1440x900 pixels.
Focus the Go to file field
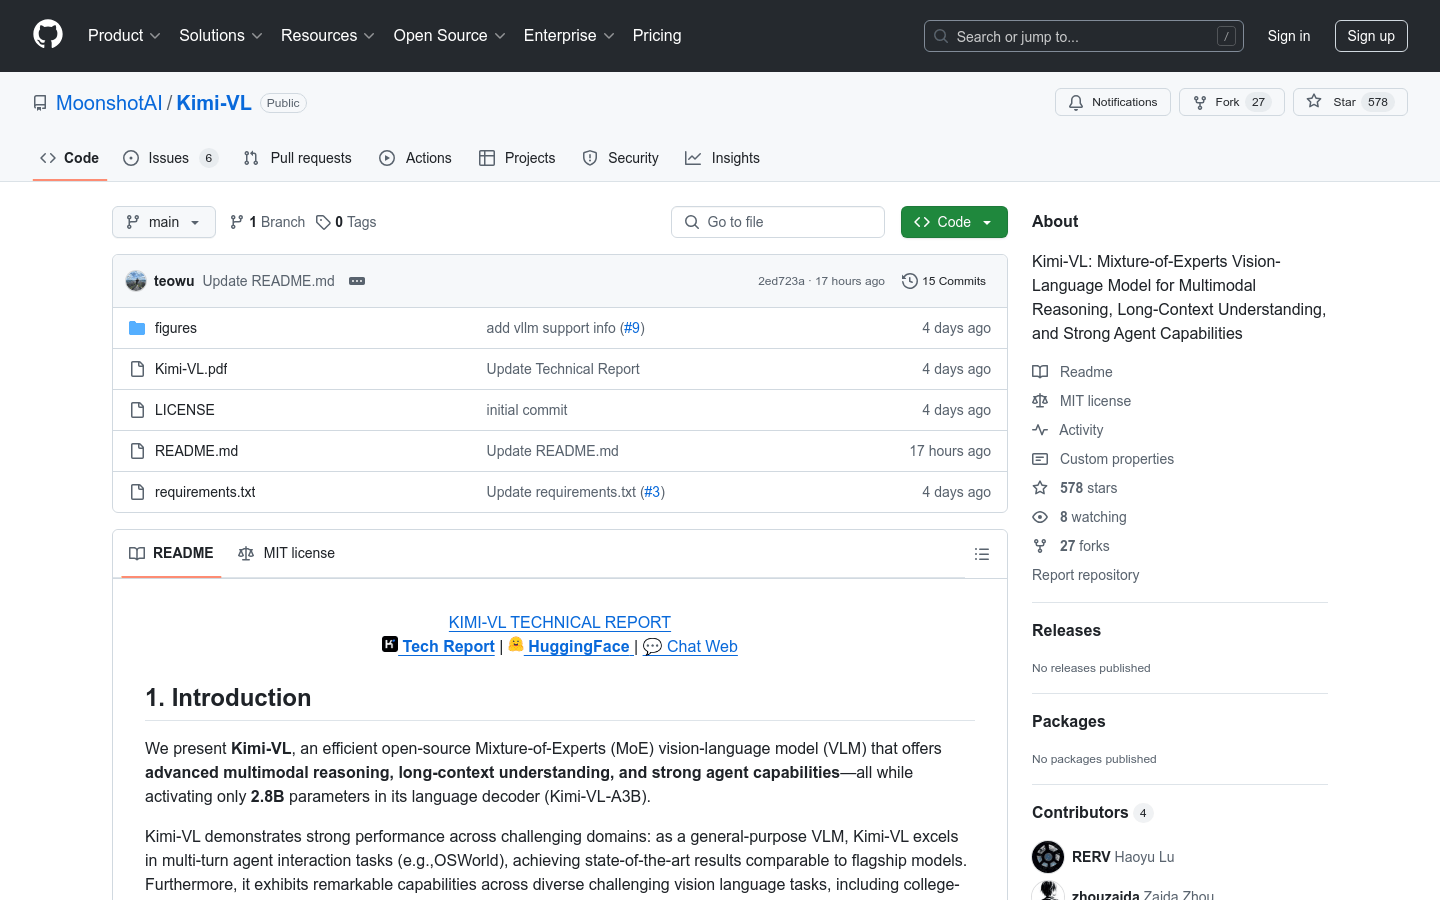778,222
